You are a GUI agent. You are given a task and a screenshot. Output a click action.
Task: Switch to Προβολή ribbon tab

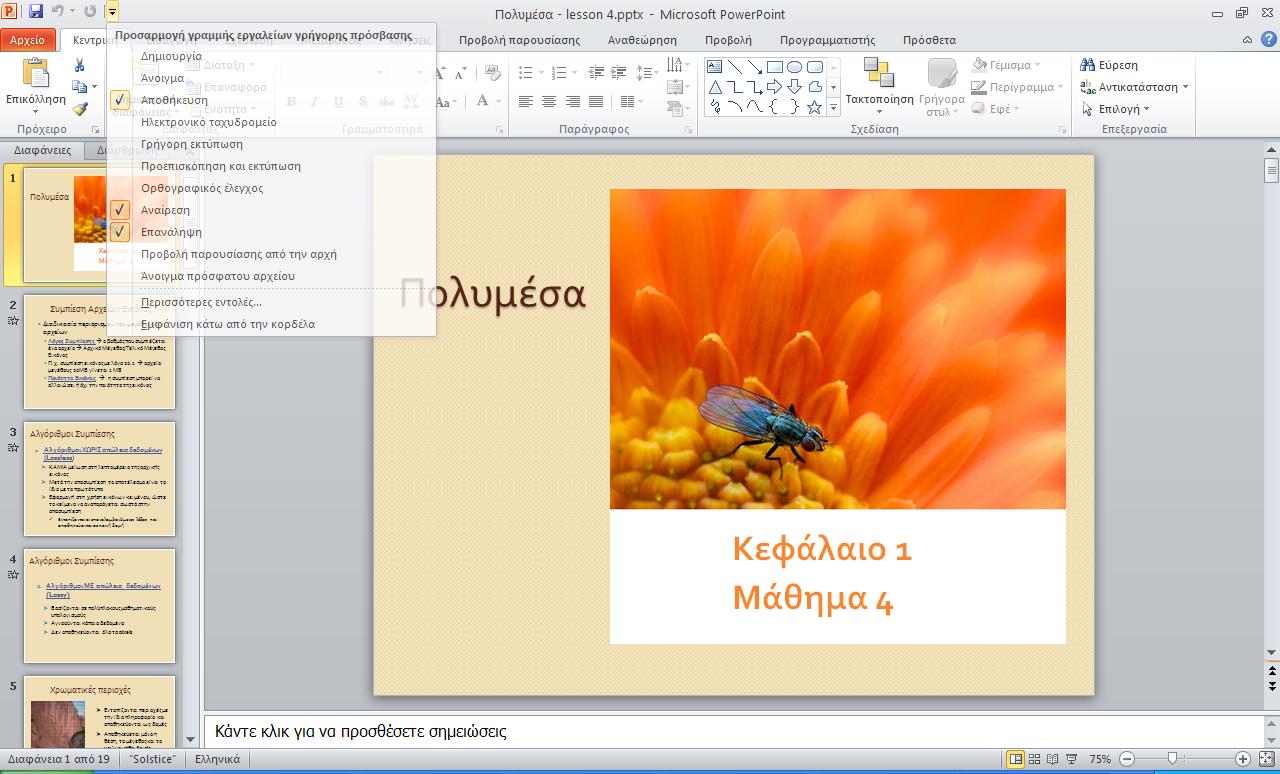point(728,40)
